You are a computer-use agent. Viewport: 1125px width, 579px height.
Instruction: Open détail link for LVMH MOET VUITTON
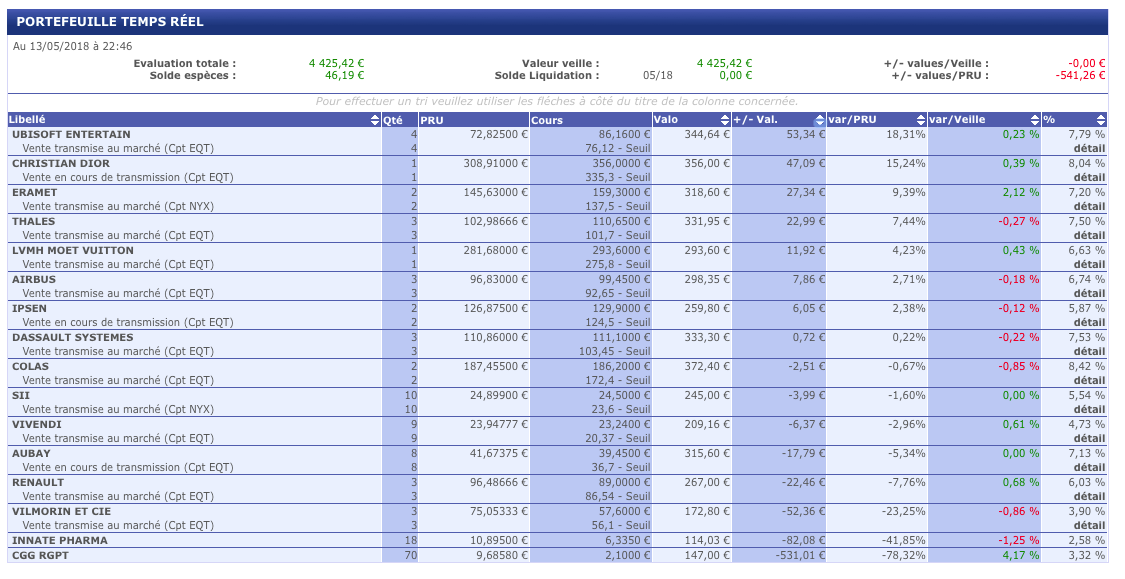[x=1089, y=265]
